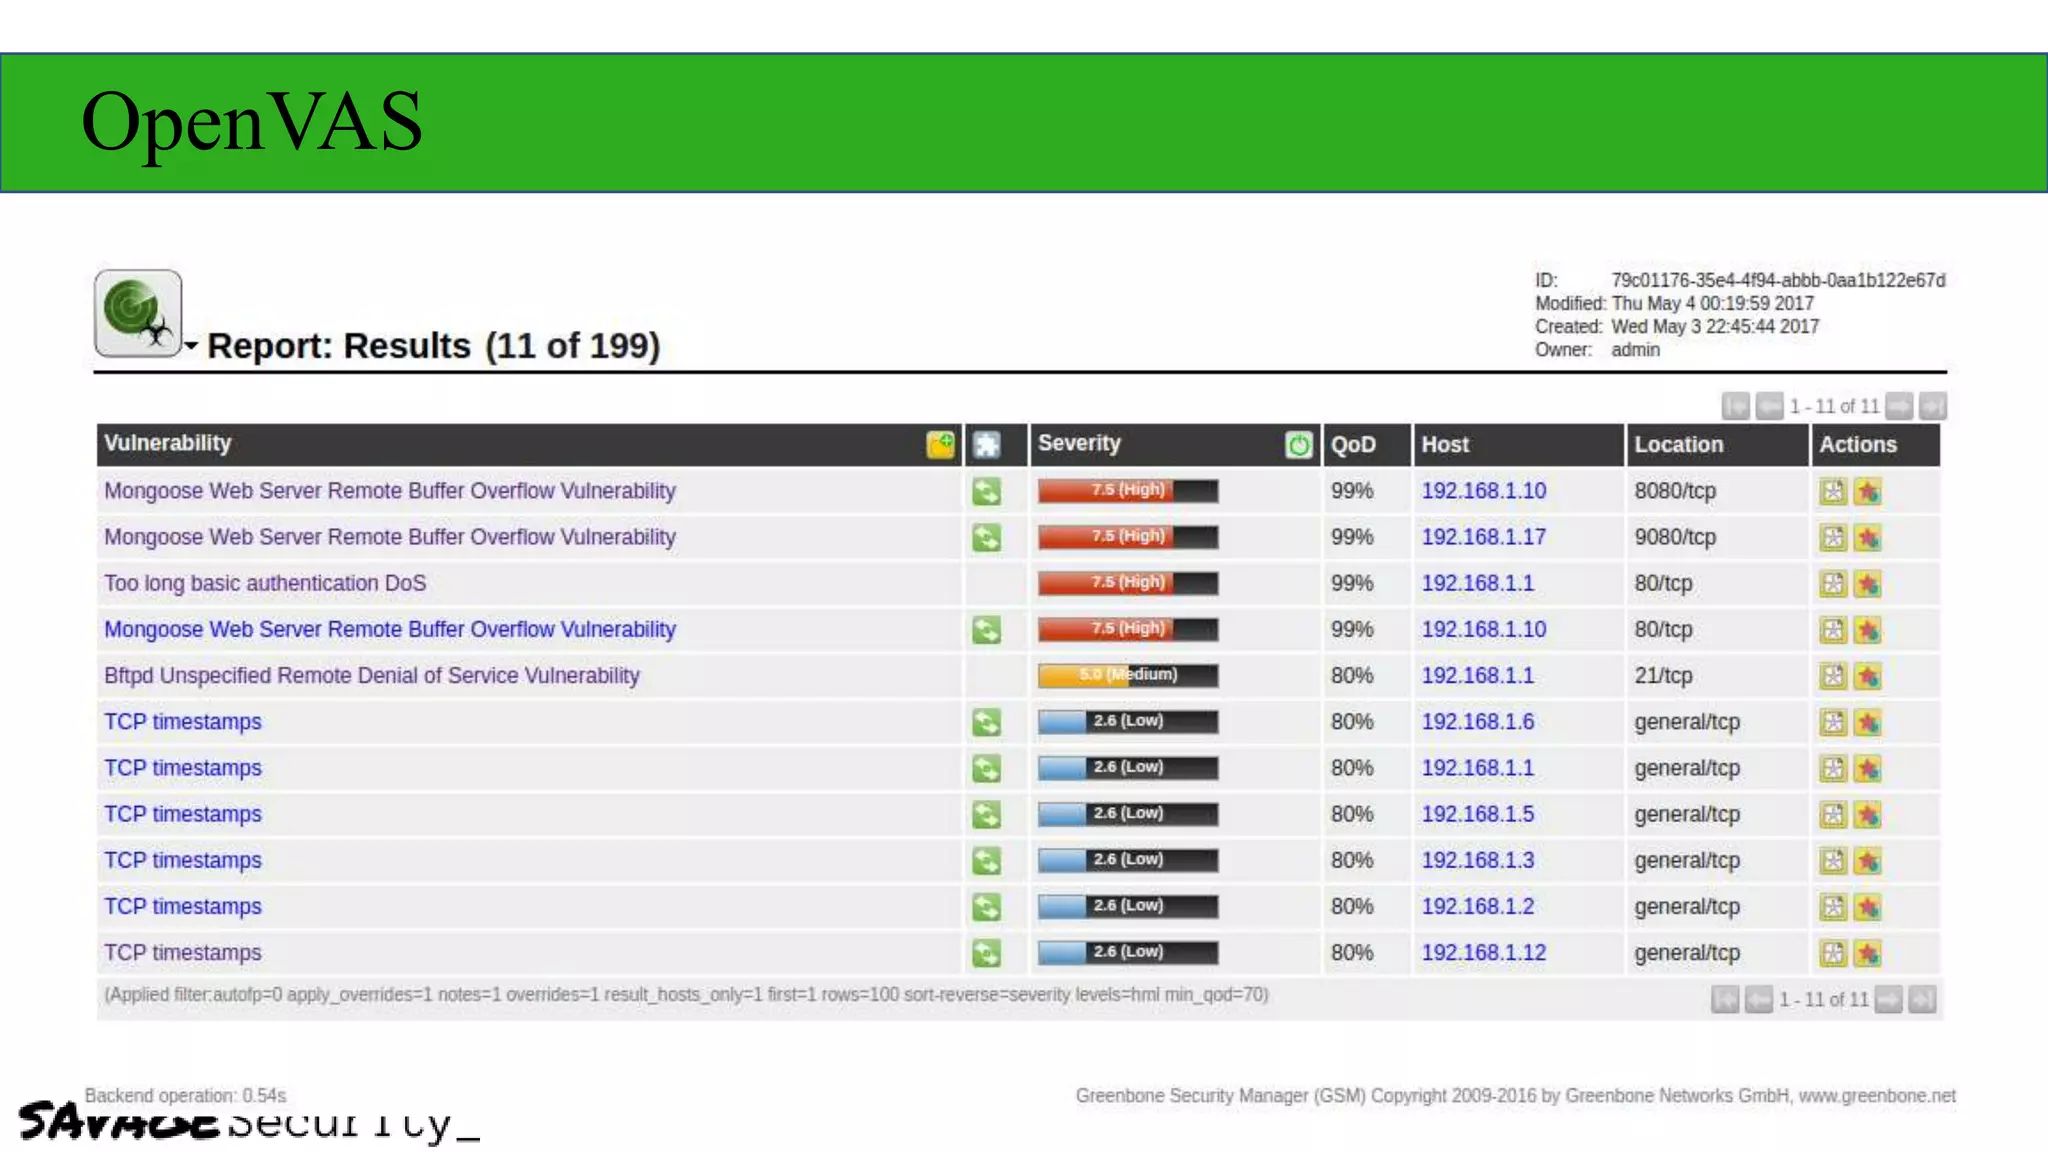Click the Report: Results (11 of 199) heading
Screen dimensions: 2048x1152
[433, 346]
